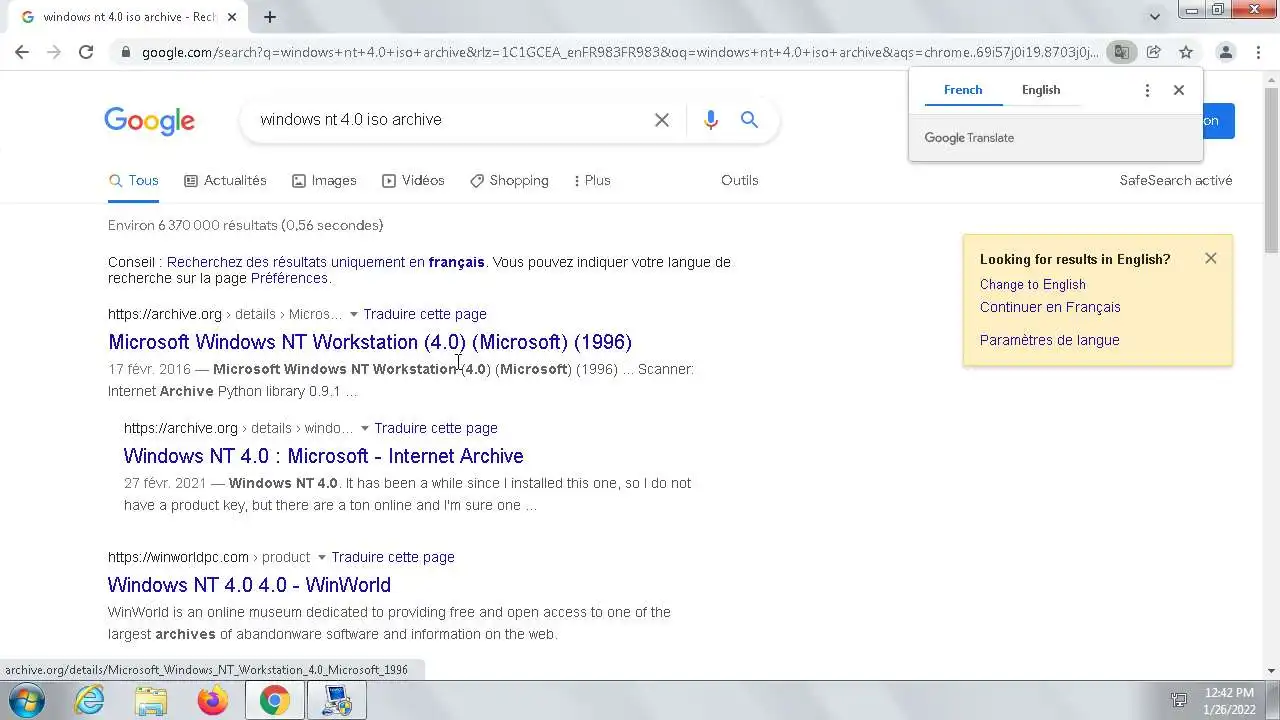Screen dimensions: 1280x720
Task: Open SafeSearch activé settings
Action: tap(1176, 181)
